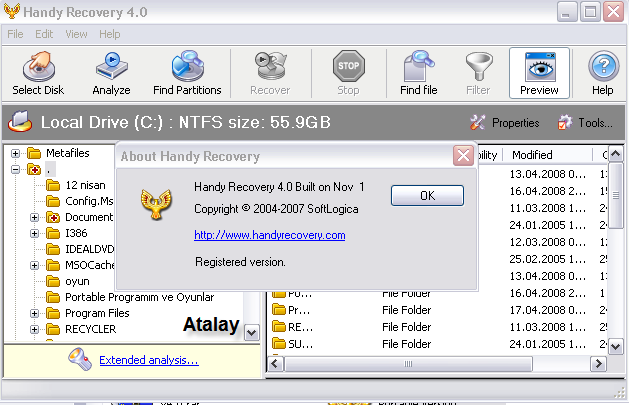Expand the I386 folder node
Image resolution: width=629 pixels, height=405 pixels.
34,233
